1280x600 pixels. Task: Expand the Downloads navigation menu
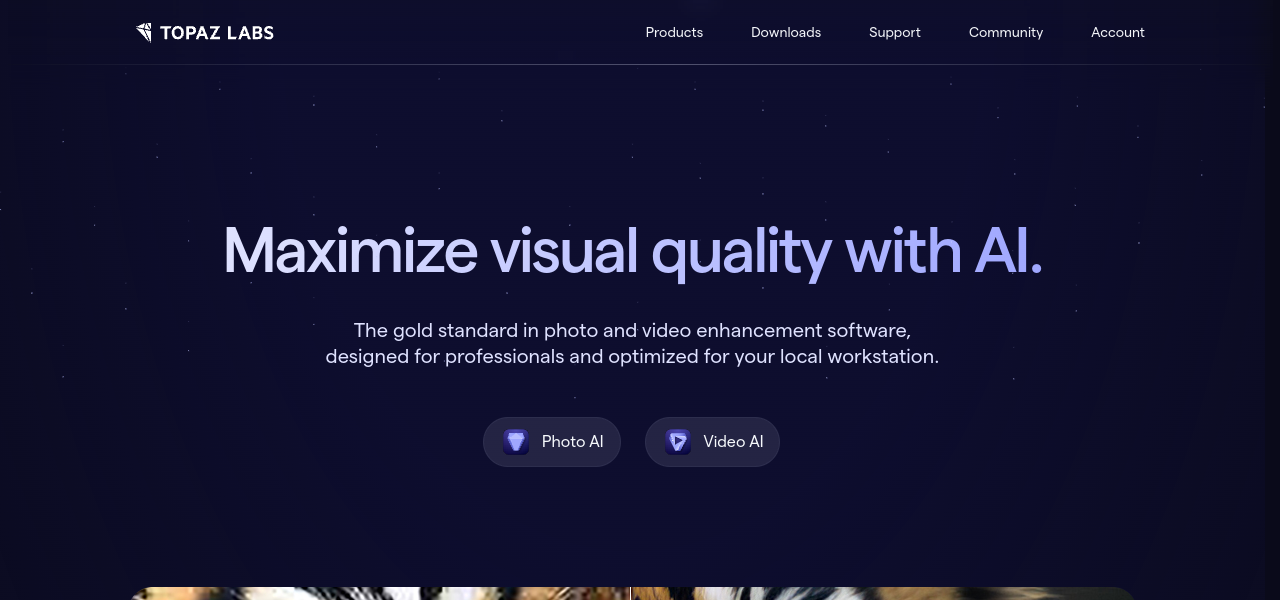[786, 32]
